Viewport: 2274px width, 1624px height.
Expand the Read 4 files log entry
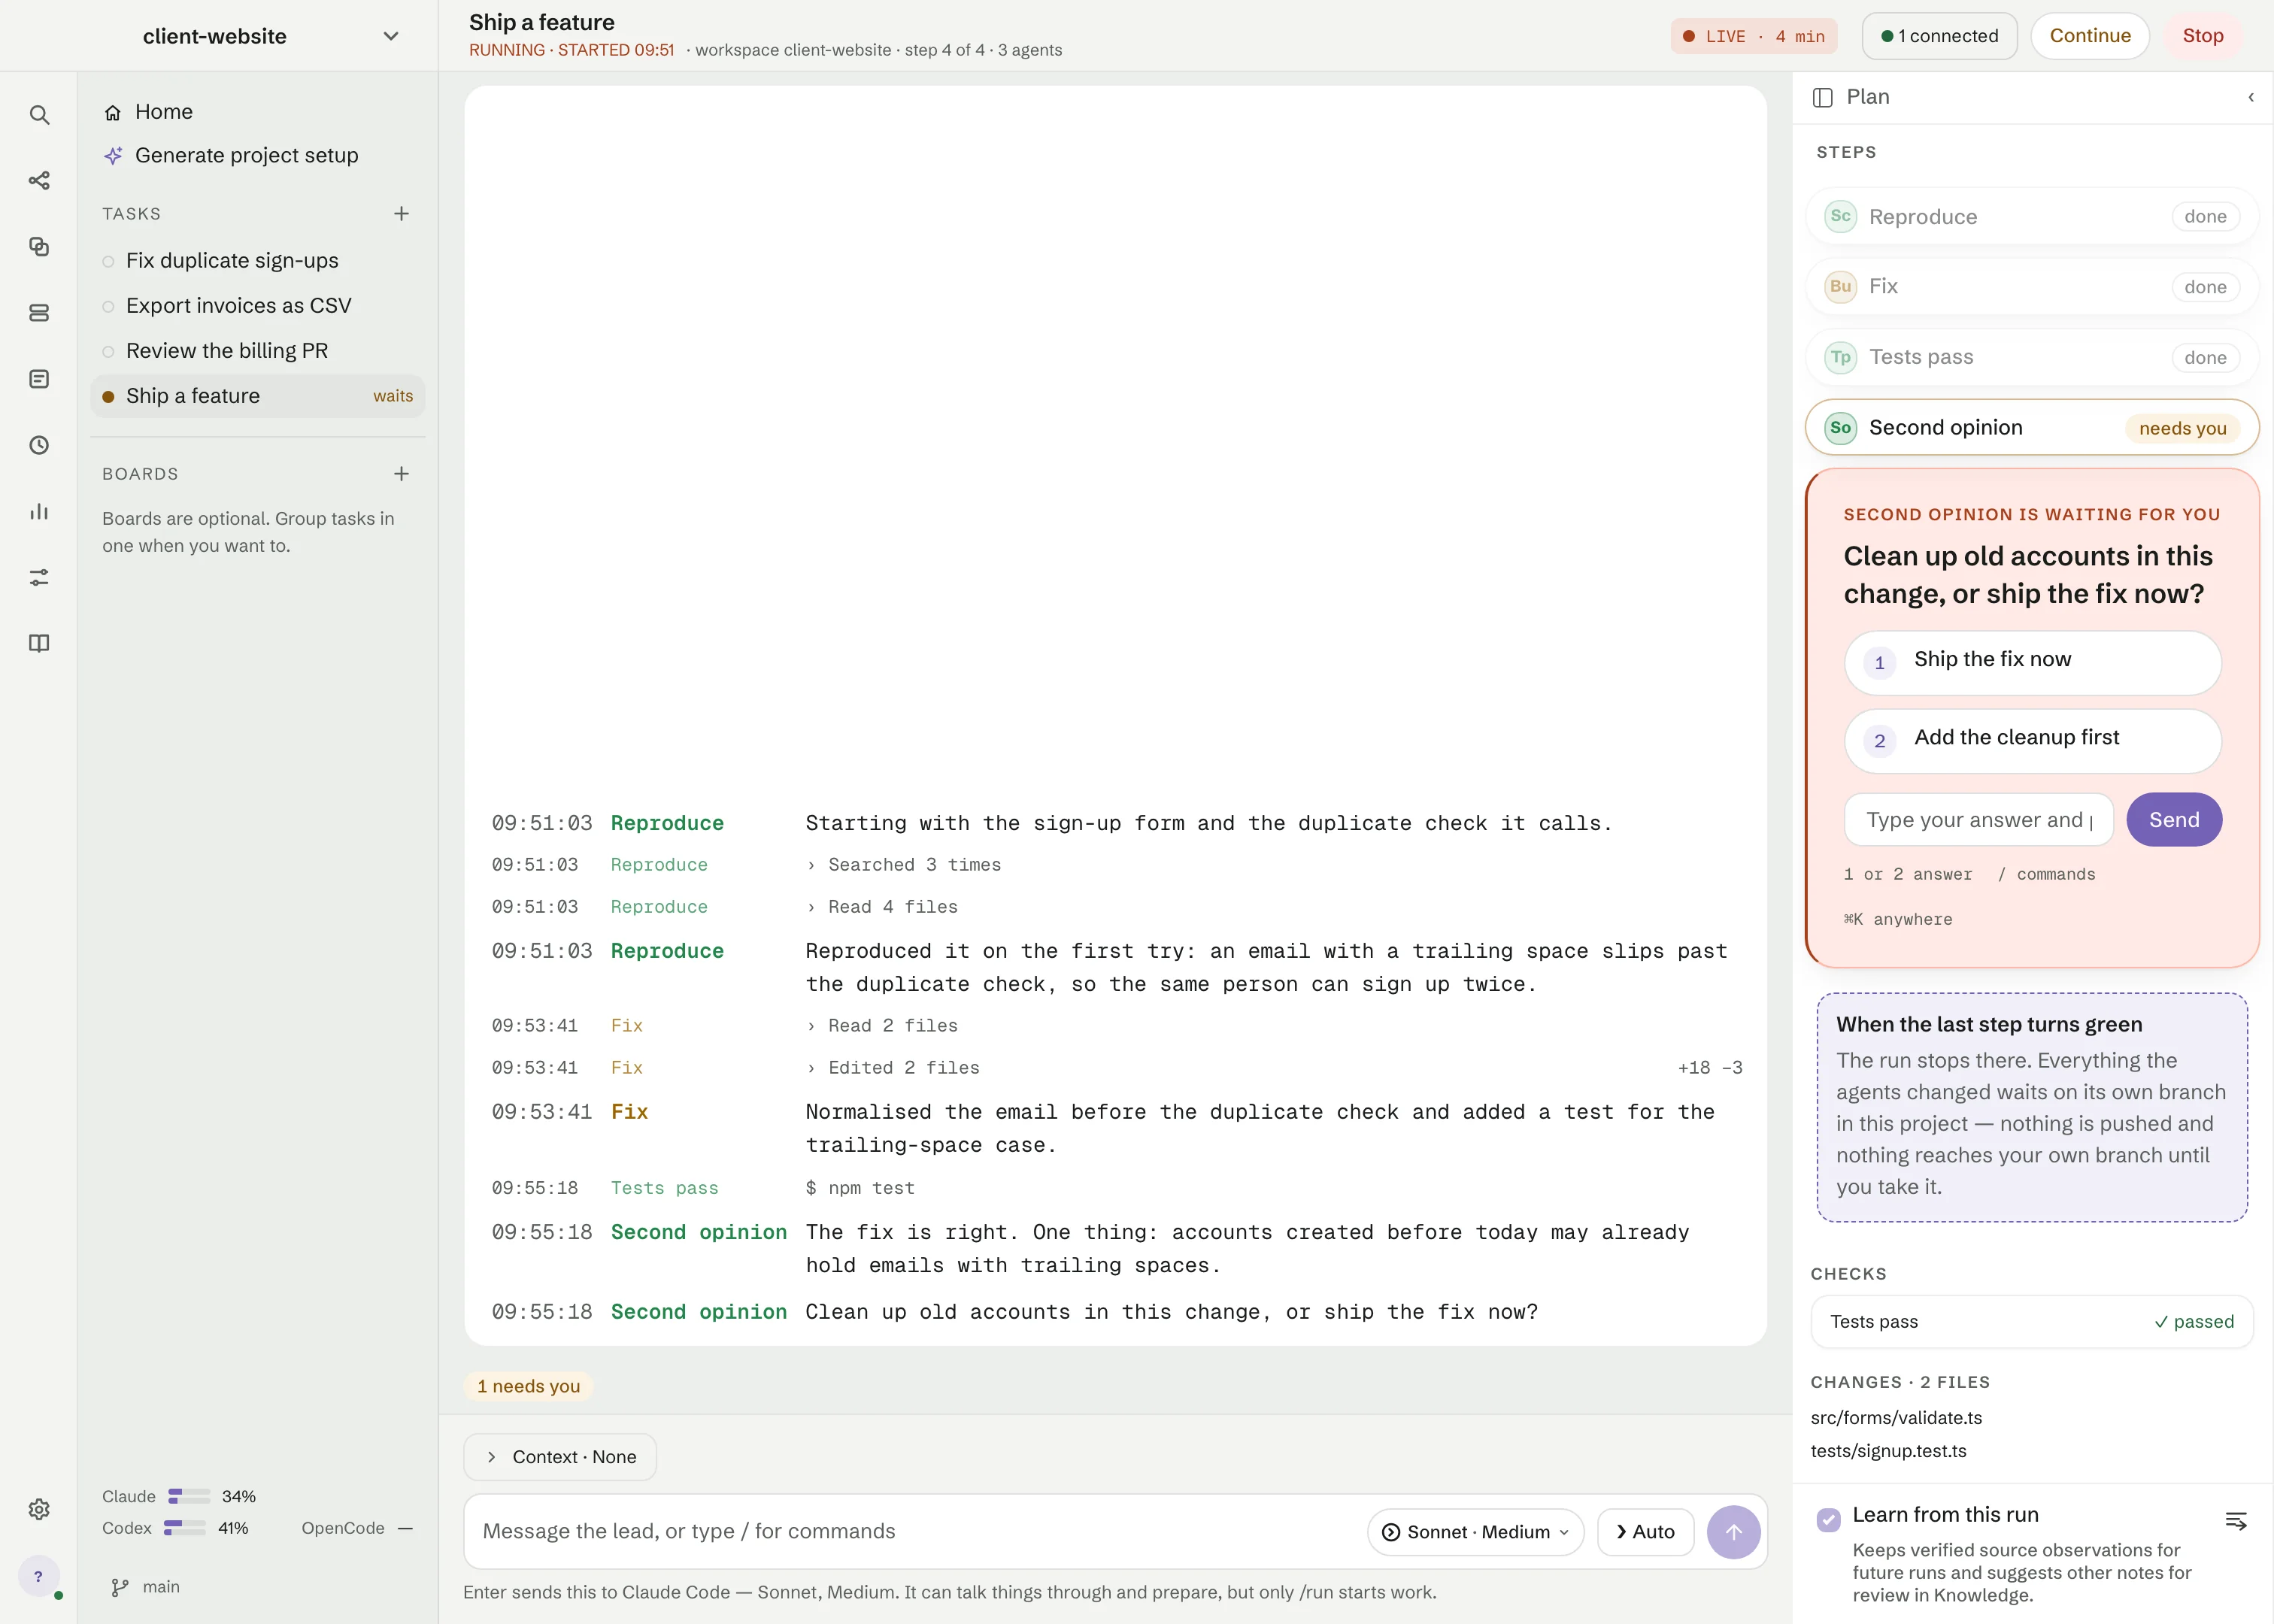tap(881, 907)
